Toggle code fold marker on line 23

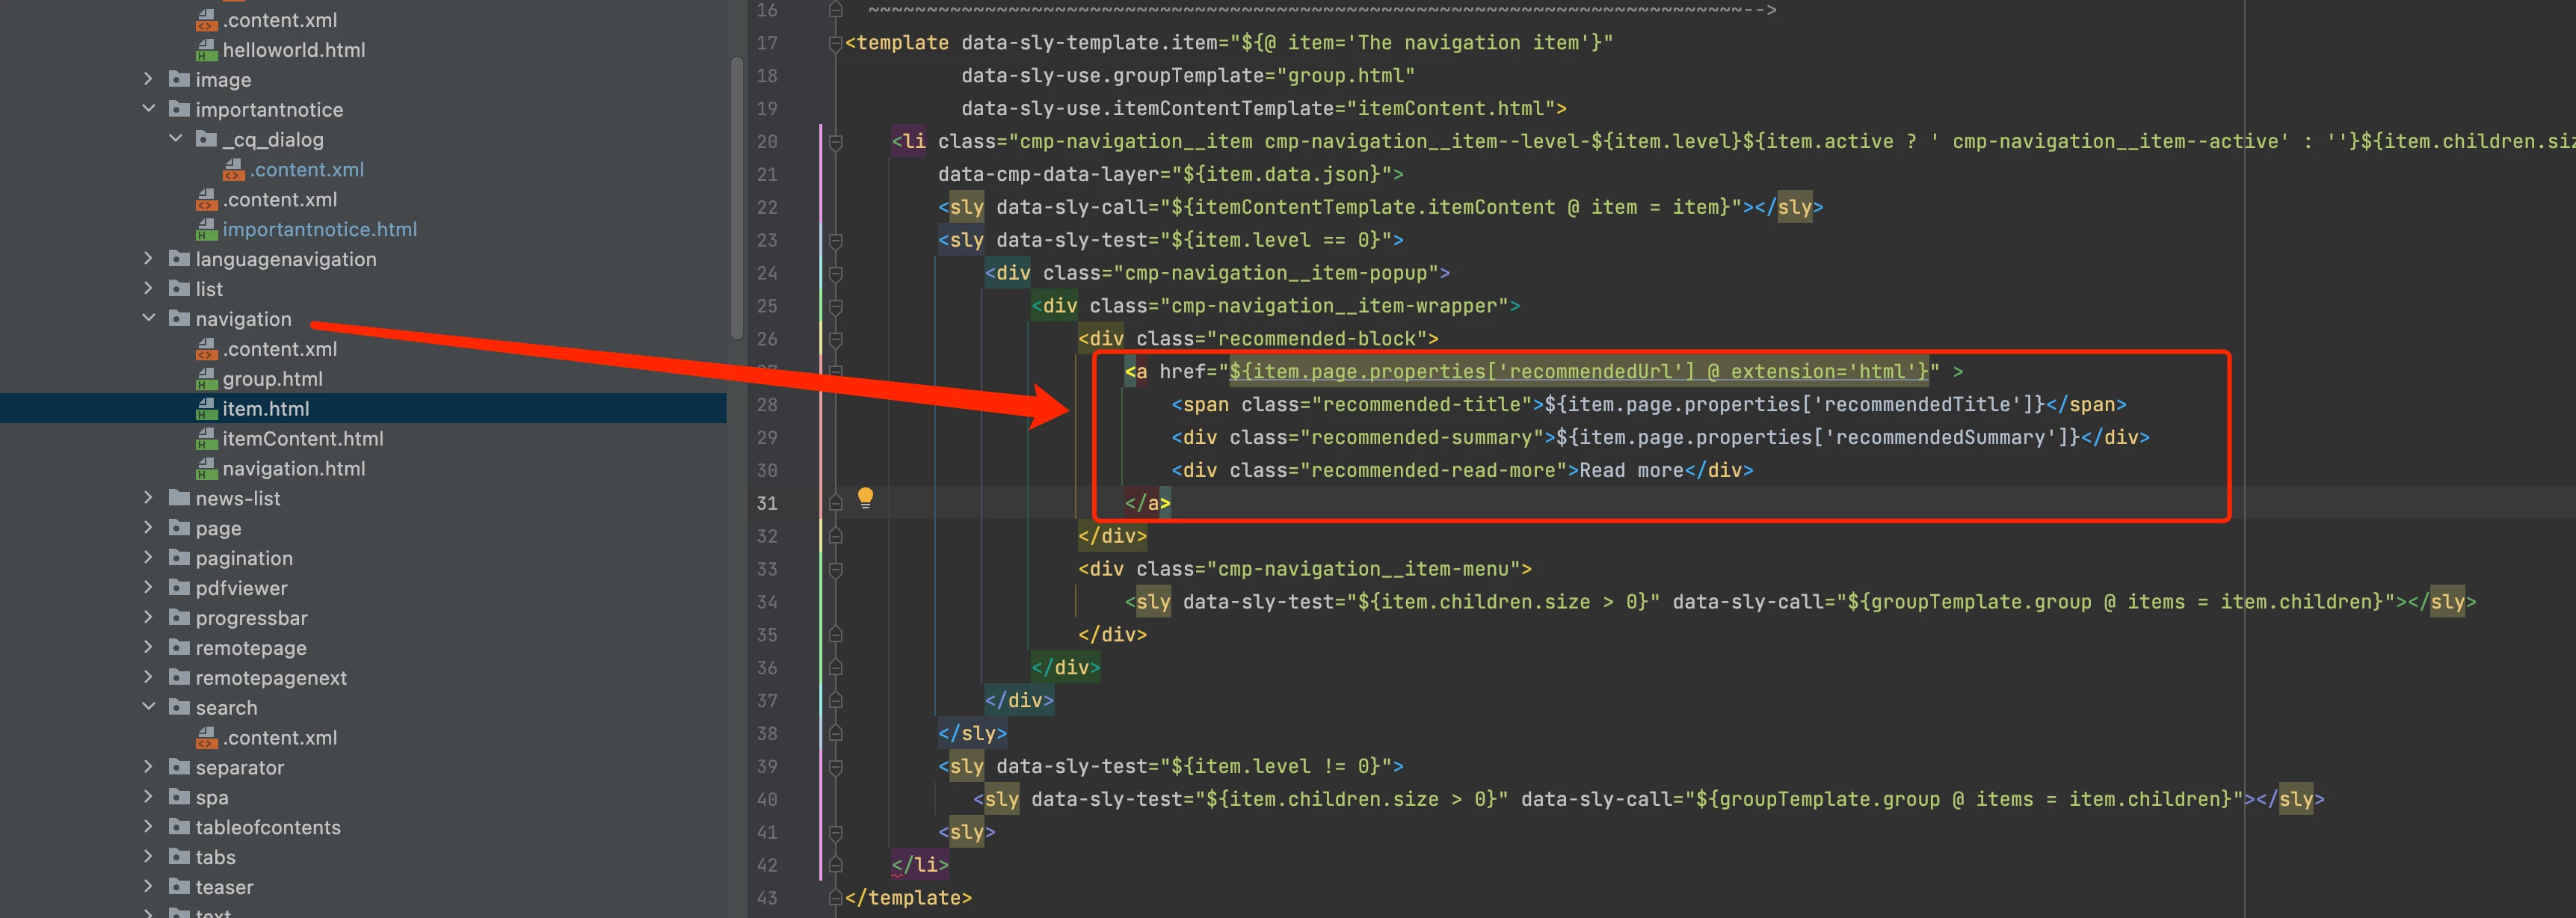pyautogui.click(x=836, y=241)
